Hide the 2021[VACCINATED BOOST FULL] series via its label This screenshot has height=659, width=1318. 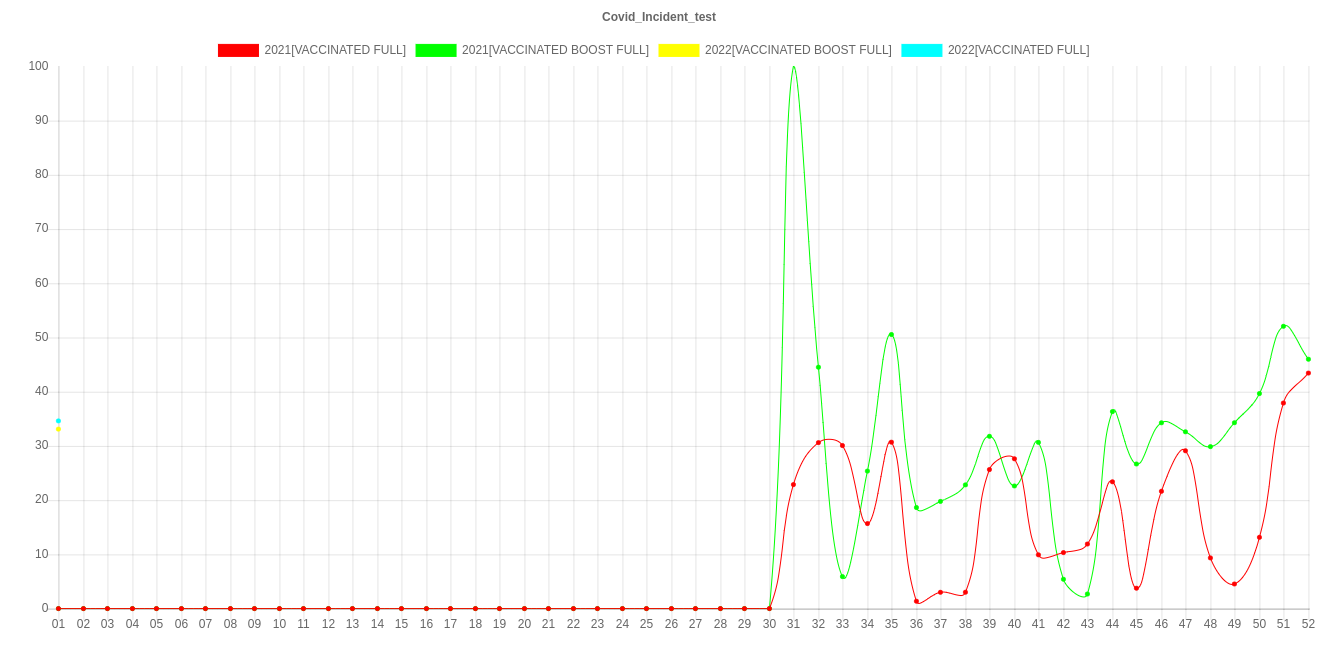click(x=555, y=50)
